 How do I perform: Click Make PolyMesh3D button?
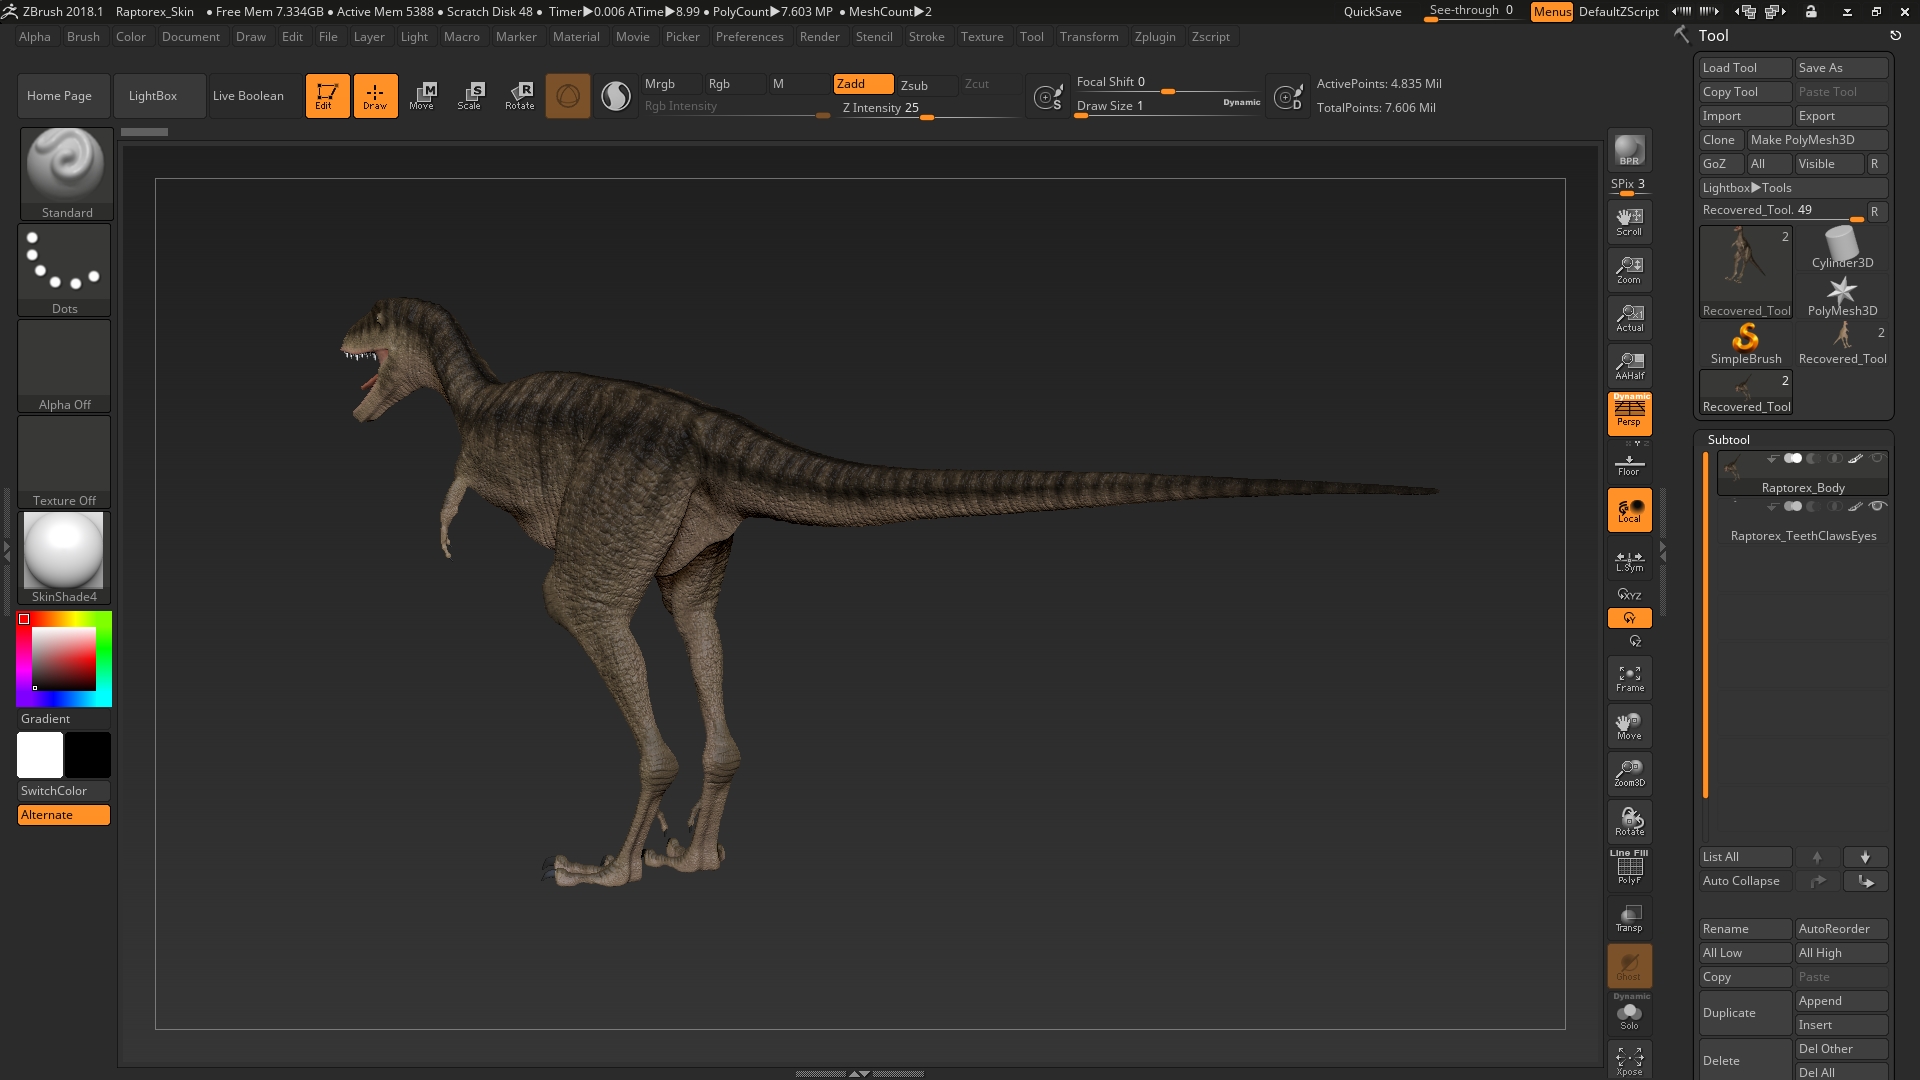1817,140
